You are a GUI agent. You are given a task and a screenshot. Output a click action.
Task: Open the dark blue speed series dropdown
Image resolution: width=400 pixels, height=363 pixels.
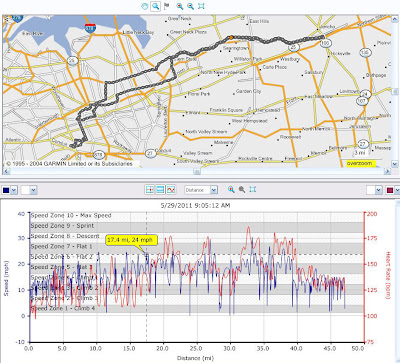[14, 190]
